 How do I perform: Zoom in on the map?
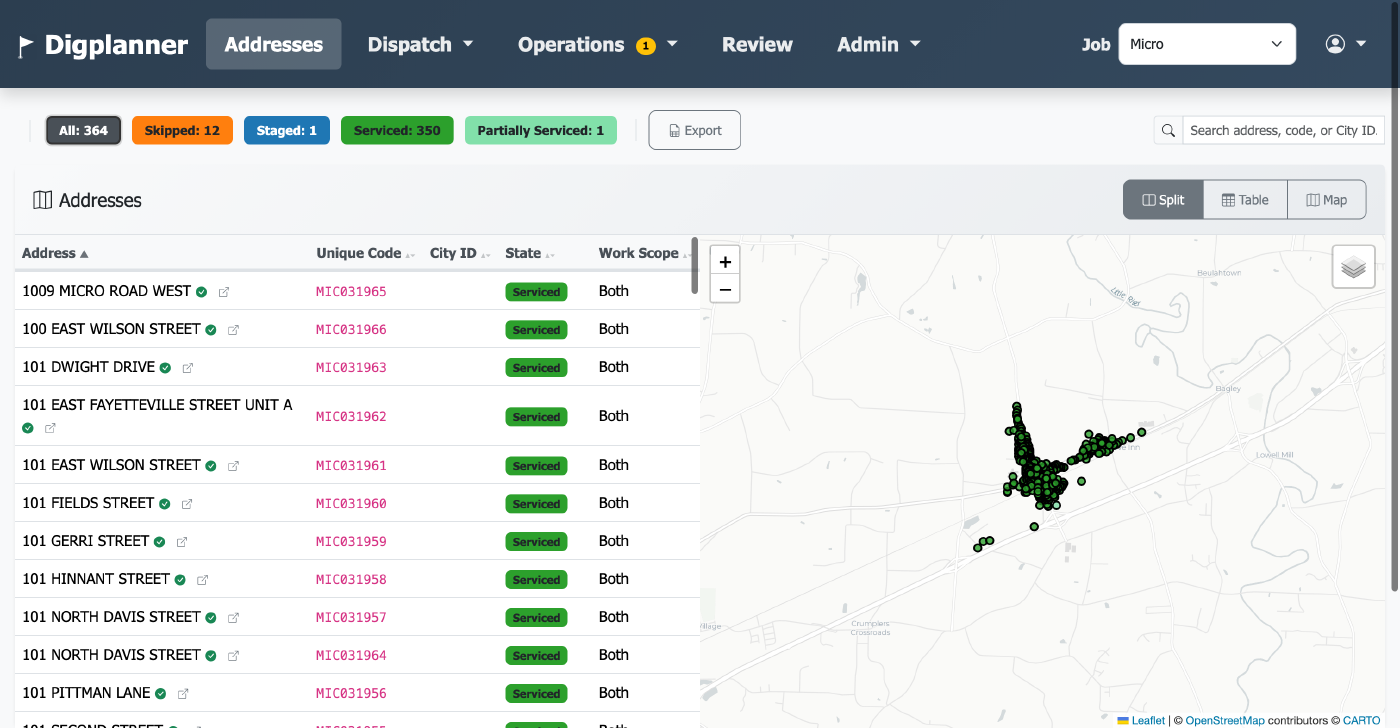pyautogui.click(x=725, y=262)
